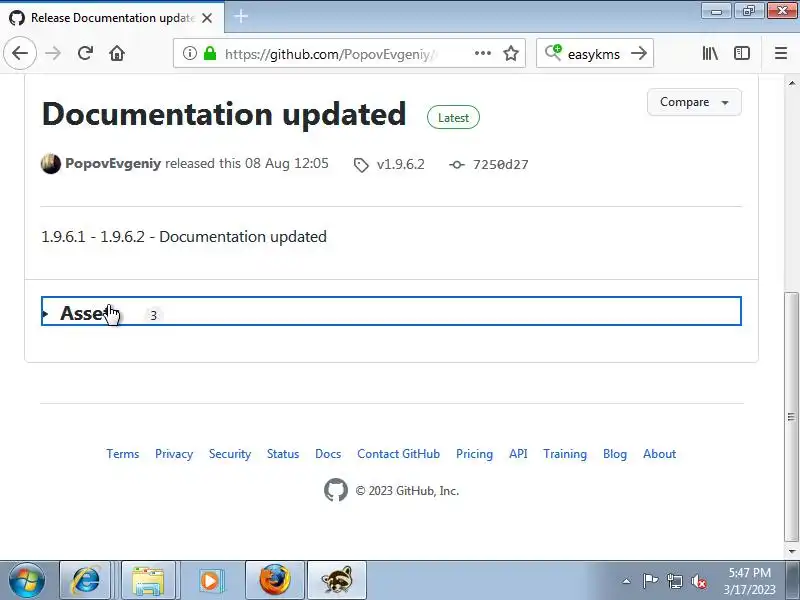Open the taskbar clock showing 5:47 PM
This screenshot has height=600, width=800.
tap(749, 581)
